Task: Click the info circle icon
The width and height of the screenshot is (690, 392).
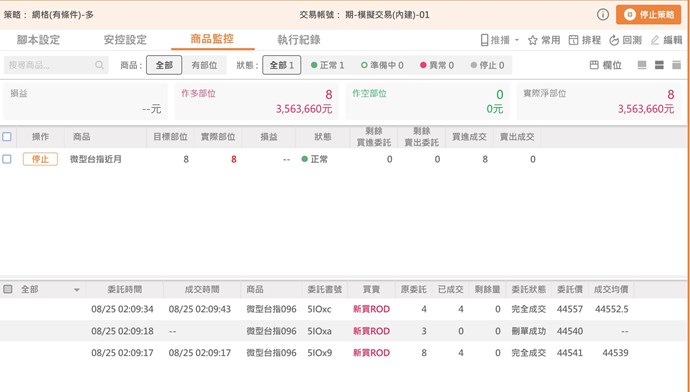Action: click(603, 15)
